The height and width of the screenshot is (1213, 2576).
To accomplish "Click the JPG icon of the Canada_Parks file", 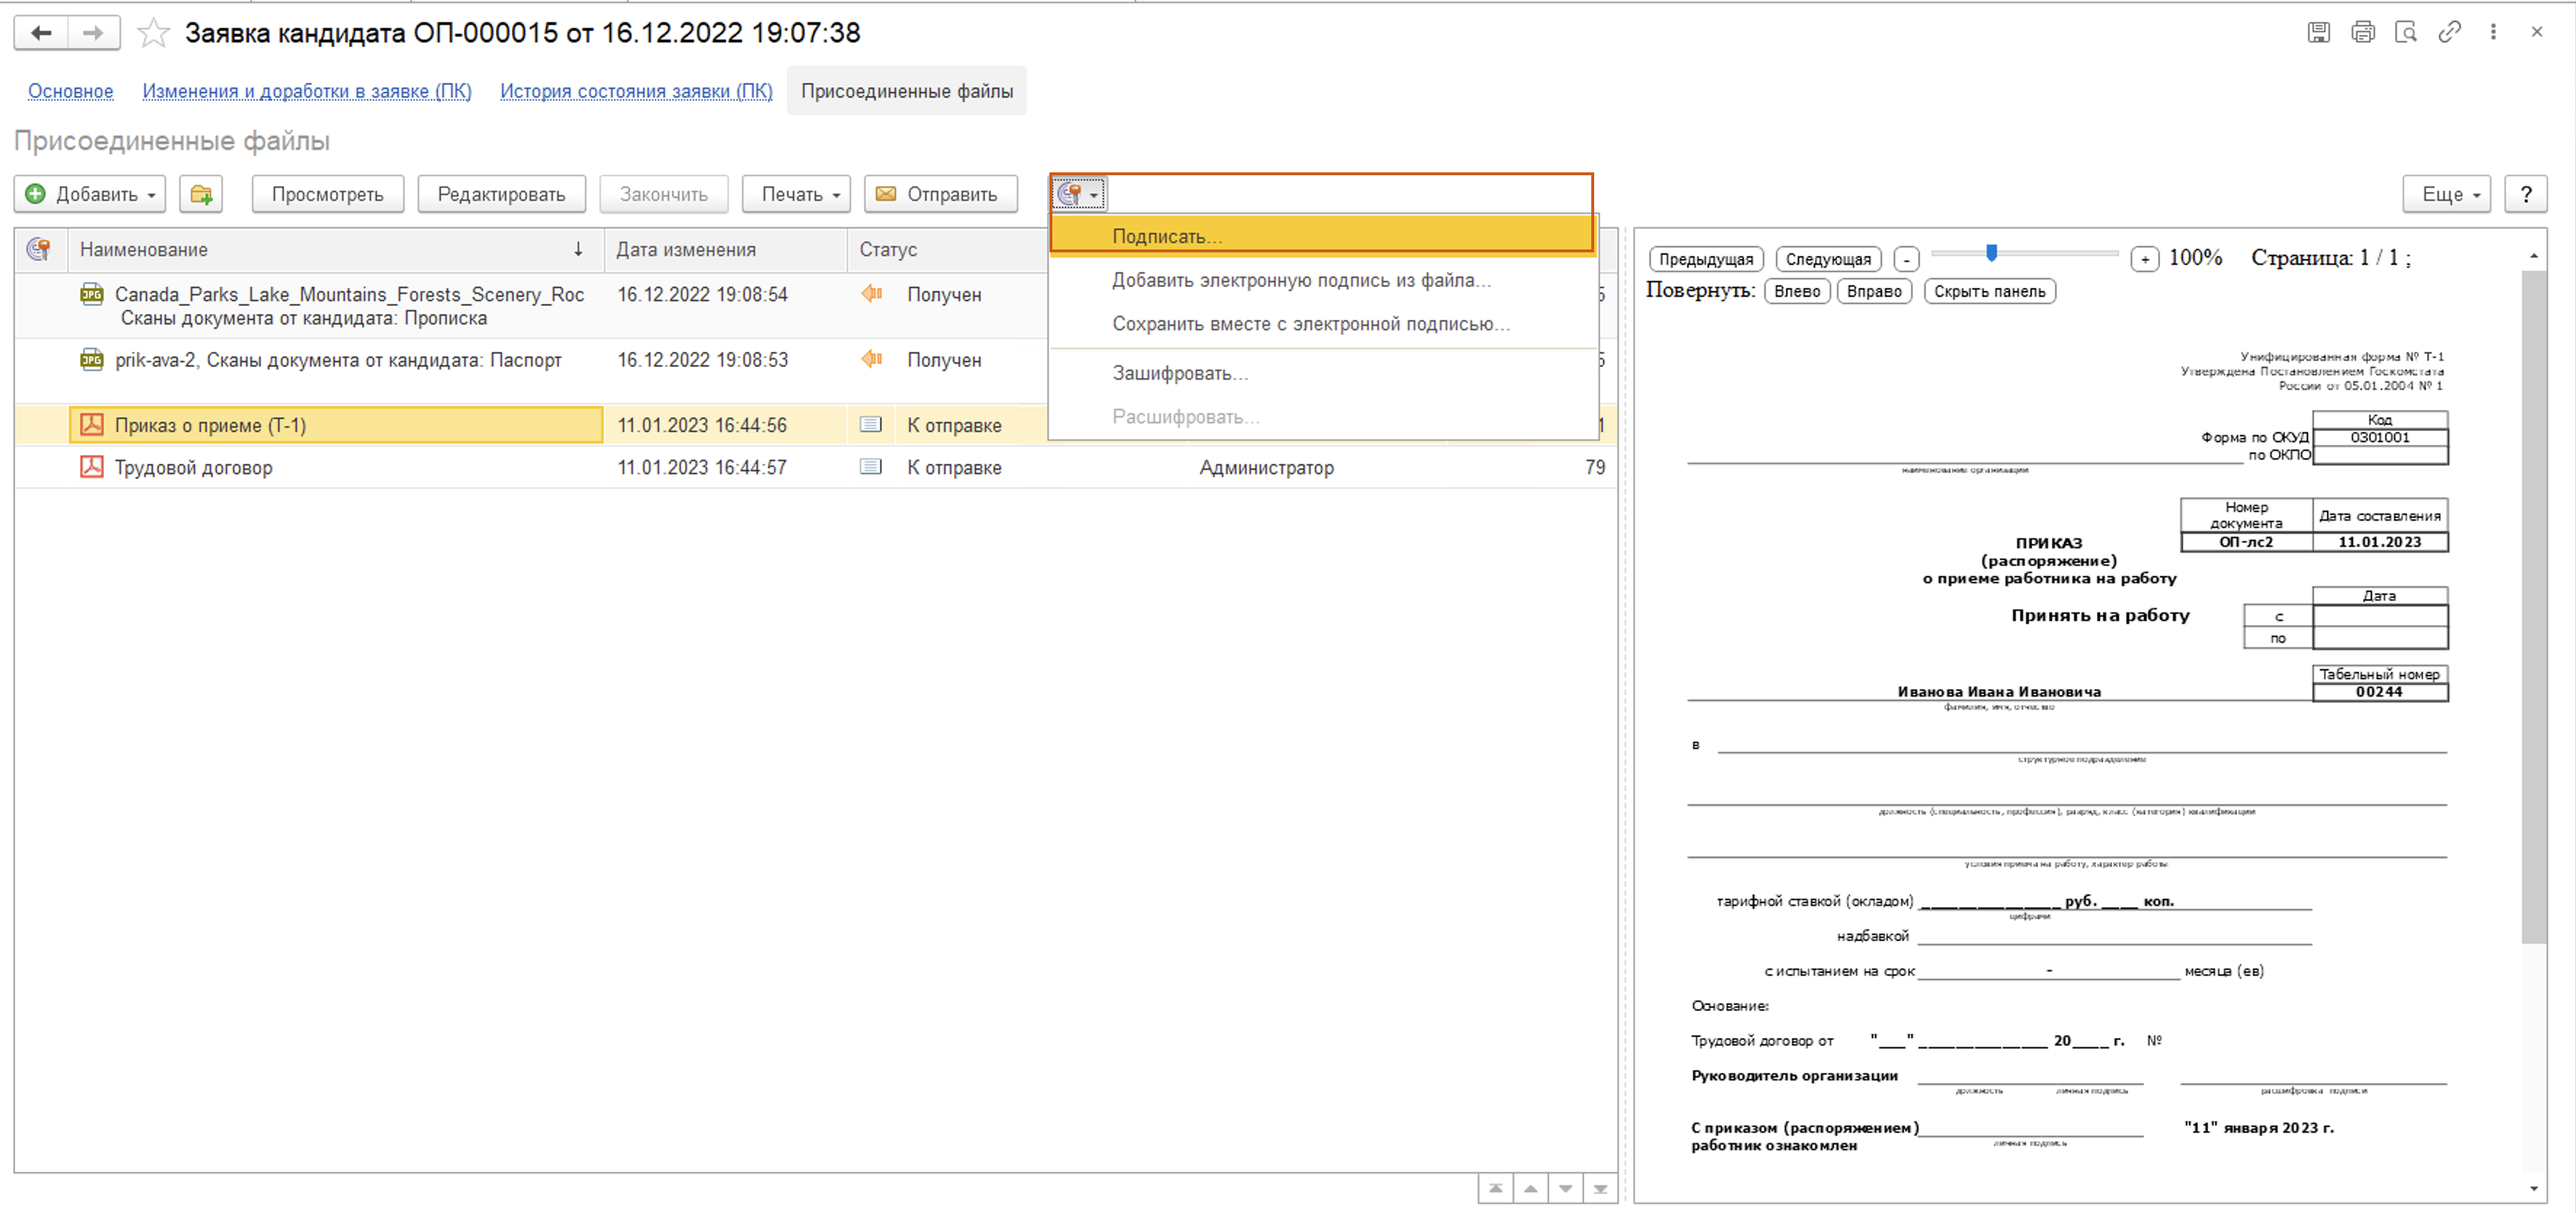I will coord(92,294).
